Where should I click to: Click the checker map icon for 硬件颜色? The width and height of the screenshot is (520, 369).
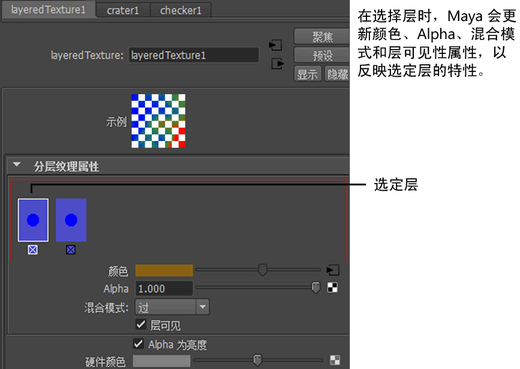(x=335, y=360)
